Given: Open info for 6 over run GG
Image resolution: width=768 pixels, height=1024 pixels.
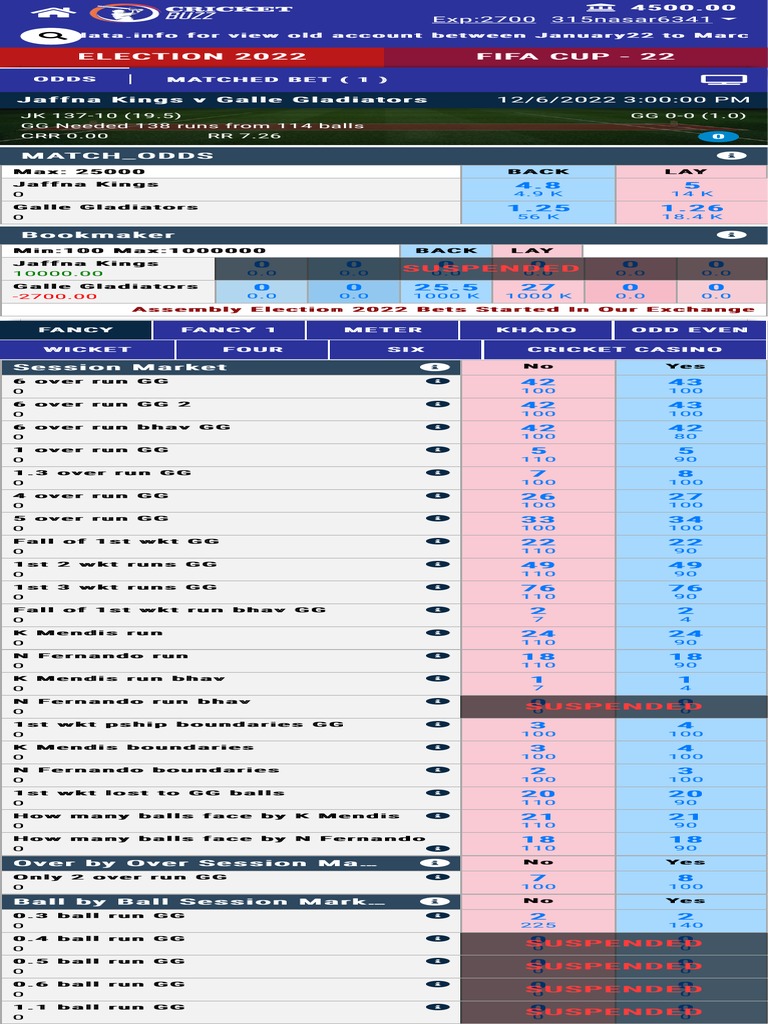Looking at the screenshot, I should pyautogui.click(x=438, y=381).
